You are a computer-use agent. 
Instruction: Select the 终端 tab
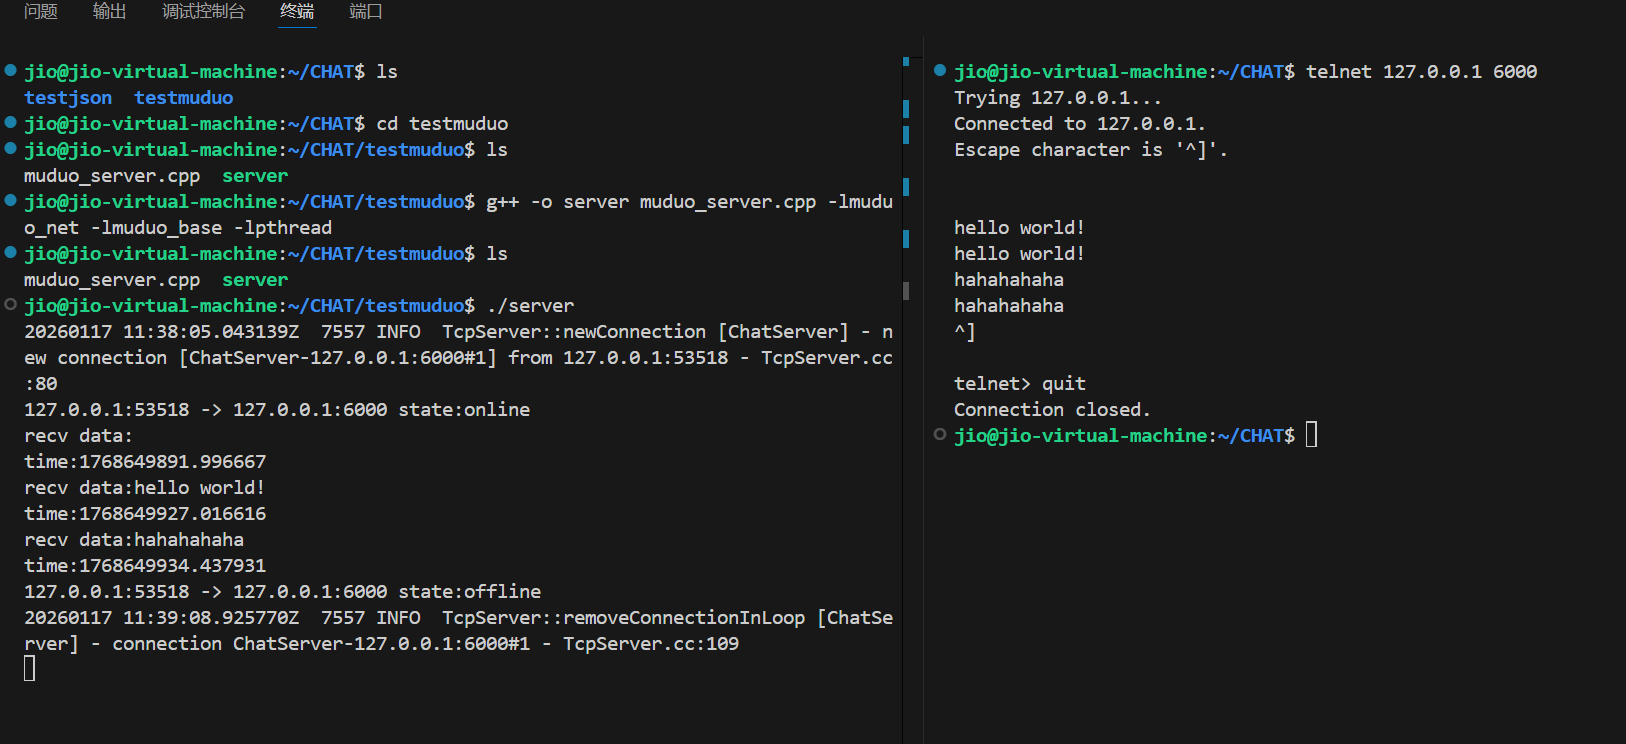pos(297,11)
